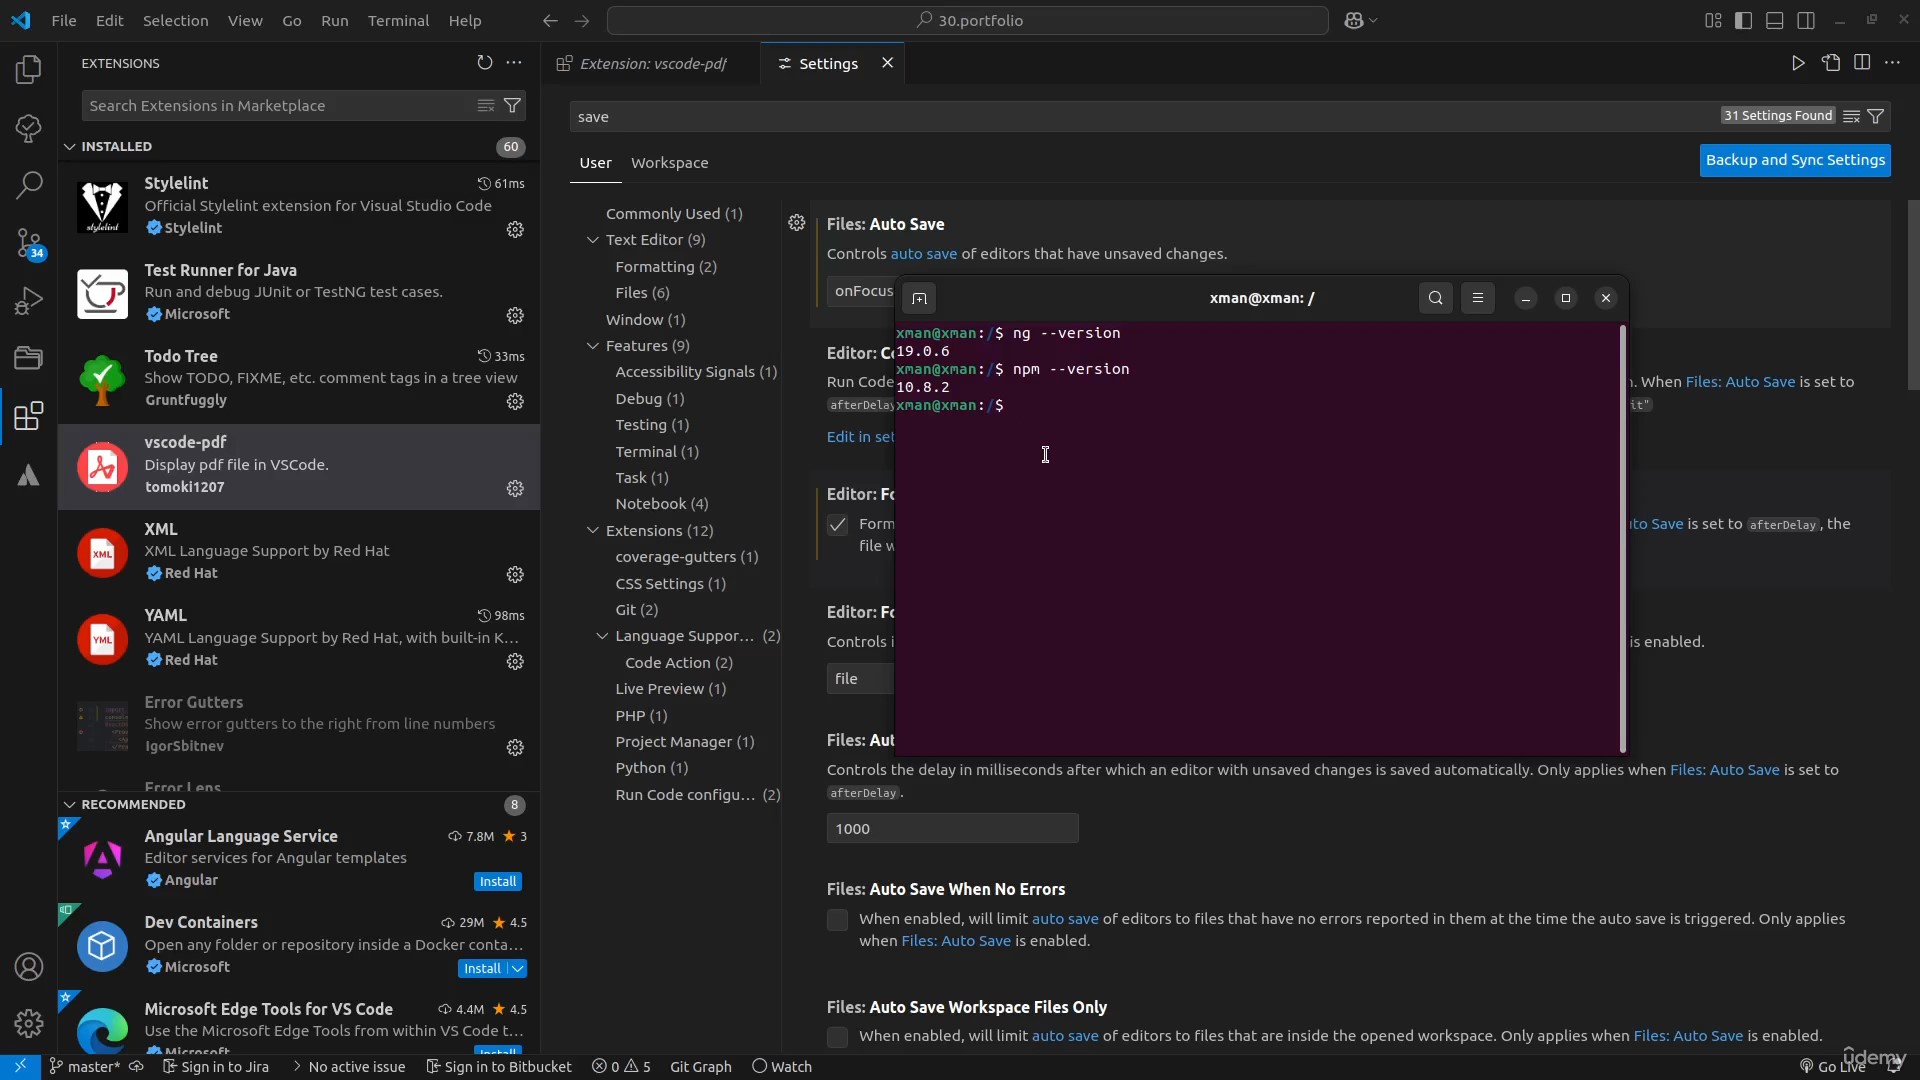Image resolution: width=1920 pixels, height=1080 pixels.
Task: Open manage gear for Todo Tree extension
Action: click(515, 401)
